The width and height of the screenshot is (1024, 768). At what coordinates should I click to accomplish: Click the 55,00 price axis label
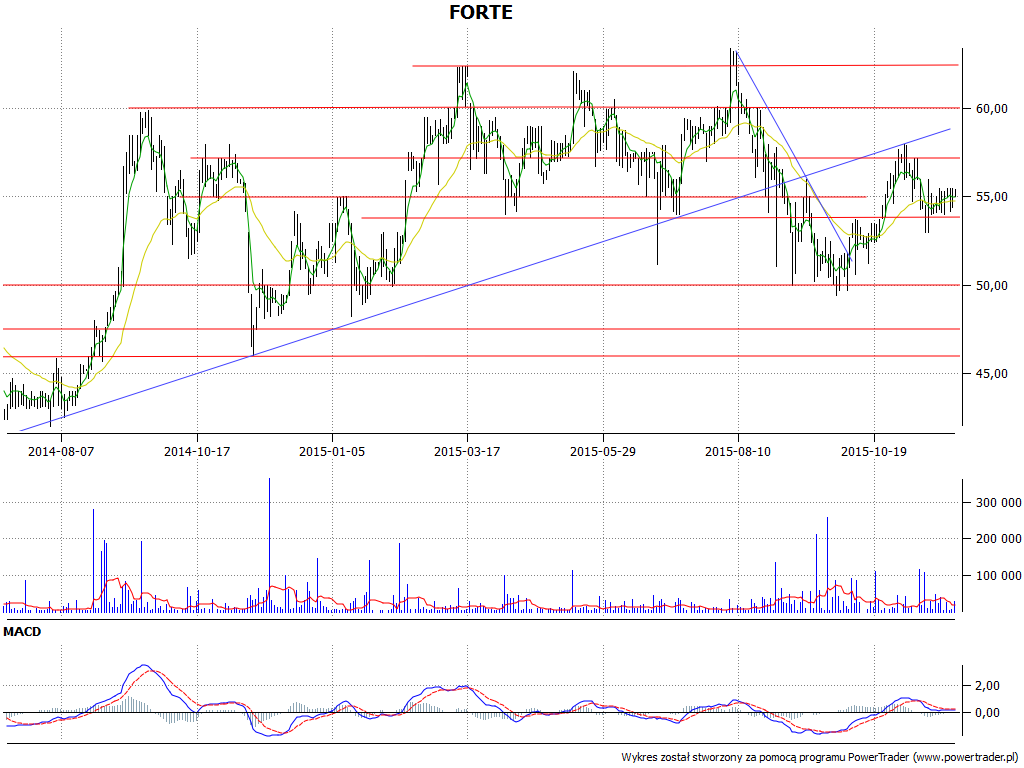tap(991, 197)
